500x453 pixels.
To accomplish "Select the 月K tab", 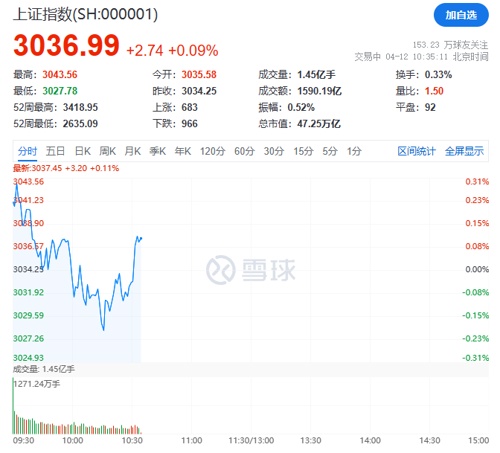I will pyautogui.click(x=133, y=151).
